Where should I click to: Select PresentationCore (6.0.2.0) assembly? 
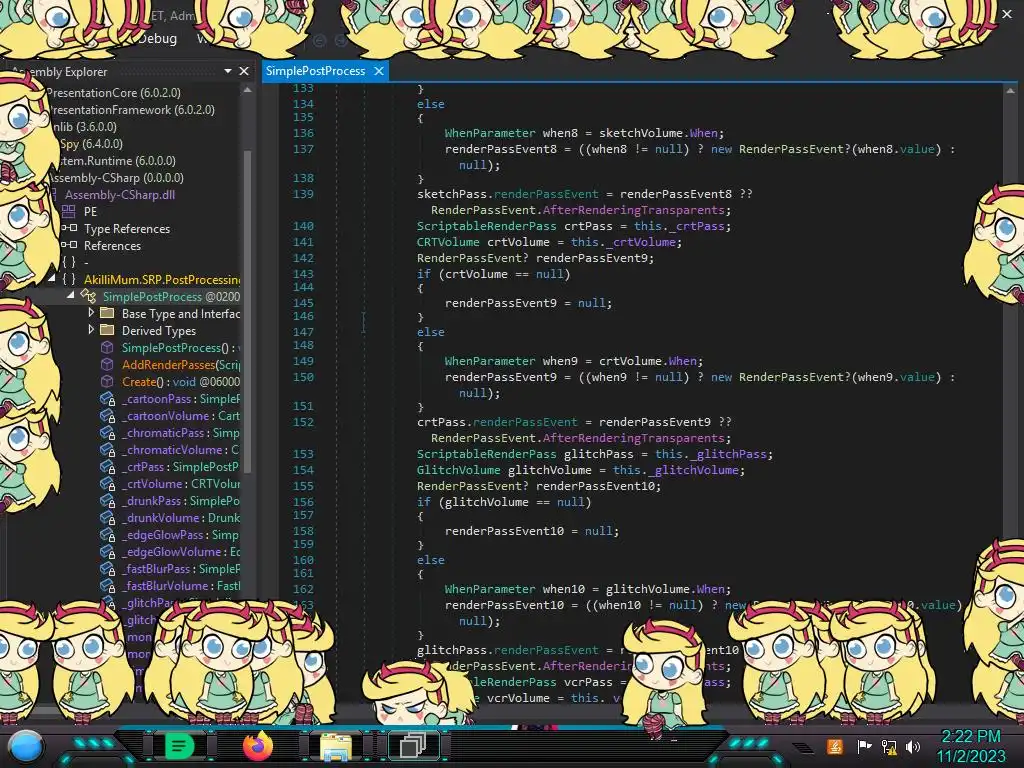point(112,93)
